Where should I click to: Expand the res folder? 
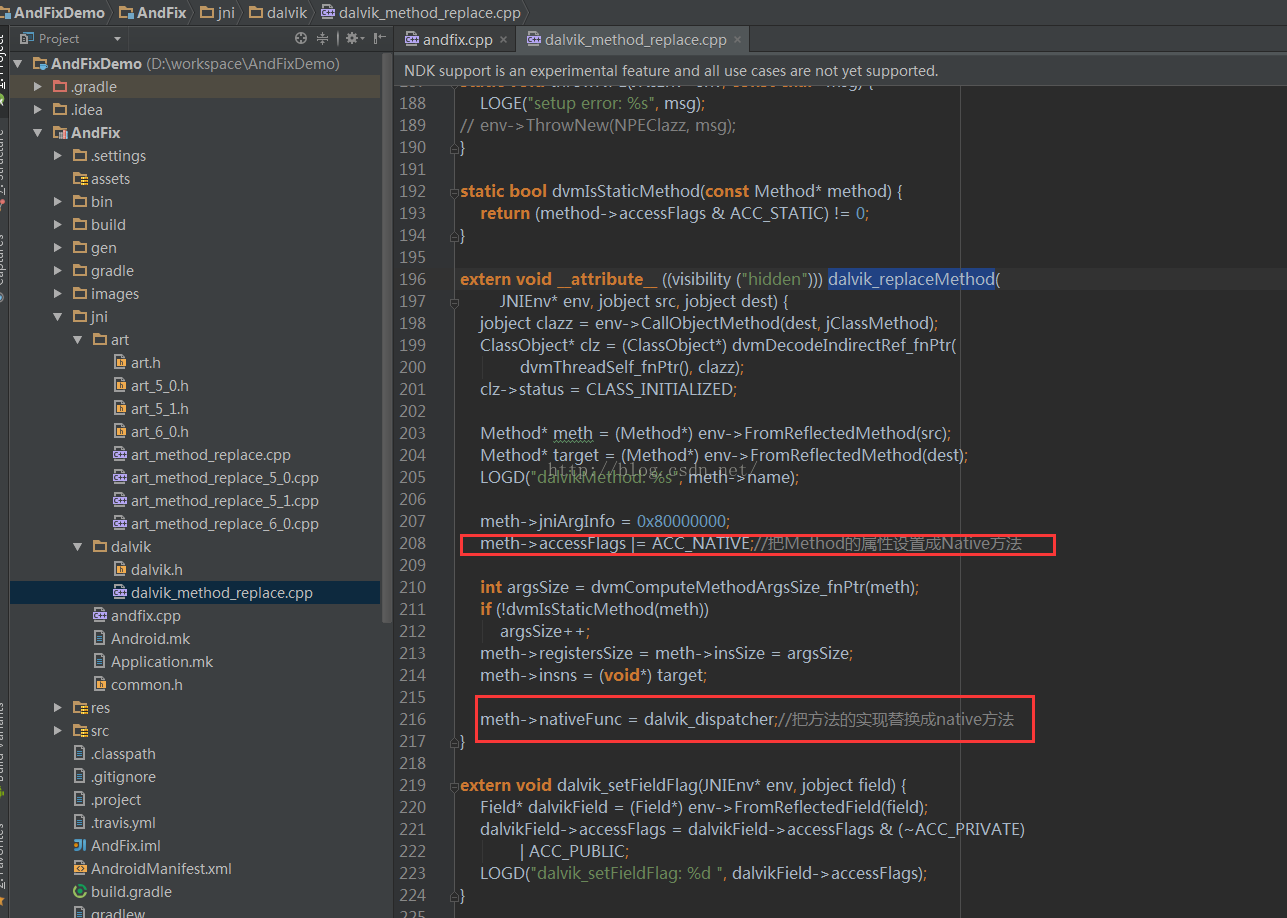pyautogui.click(x=58, y=708)
